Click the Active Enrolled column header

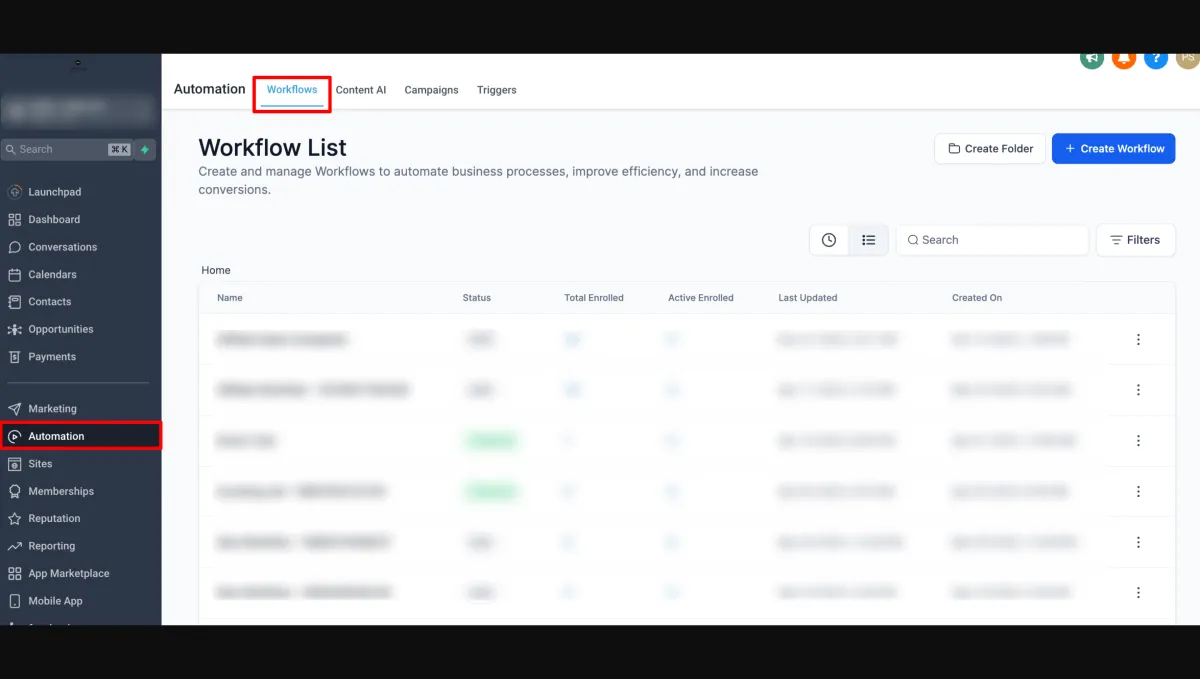(x=701, y=298)
